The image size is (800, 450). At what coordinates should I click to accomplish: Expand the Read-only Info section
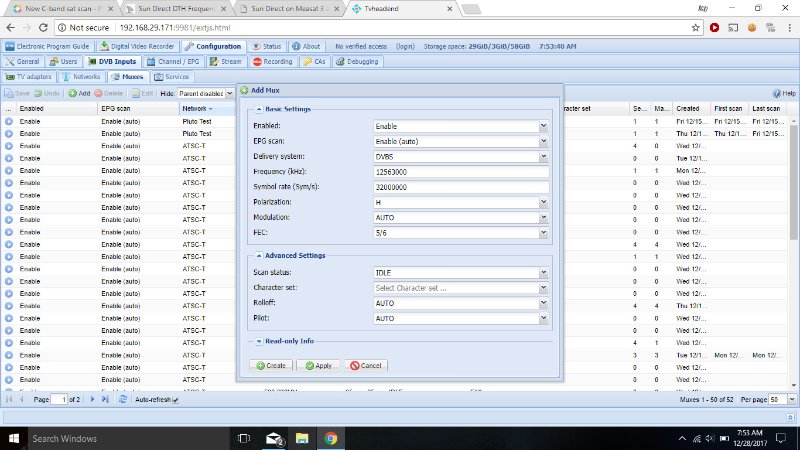[x=259, y=341]
